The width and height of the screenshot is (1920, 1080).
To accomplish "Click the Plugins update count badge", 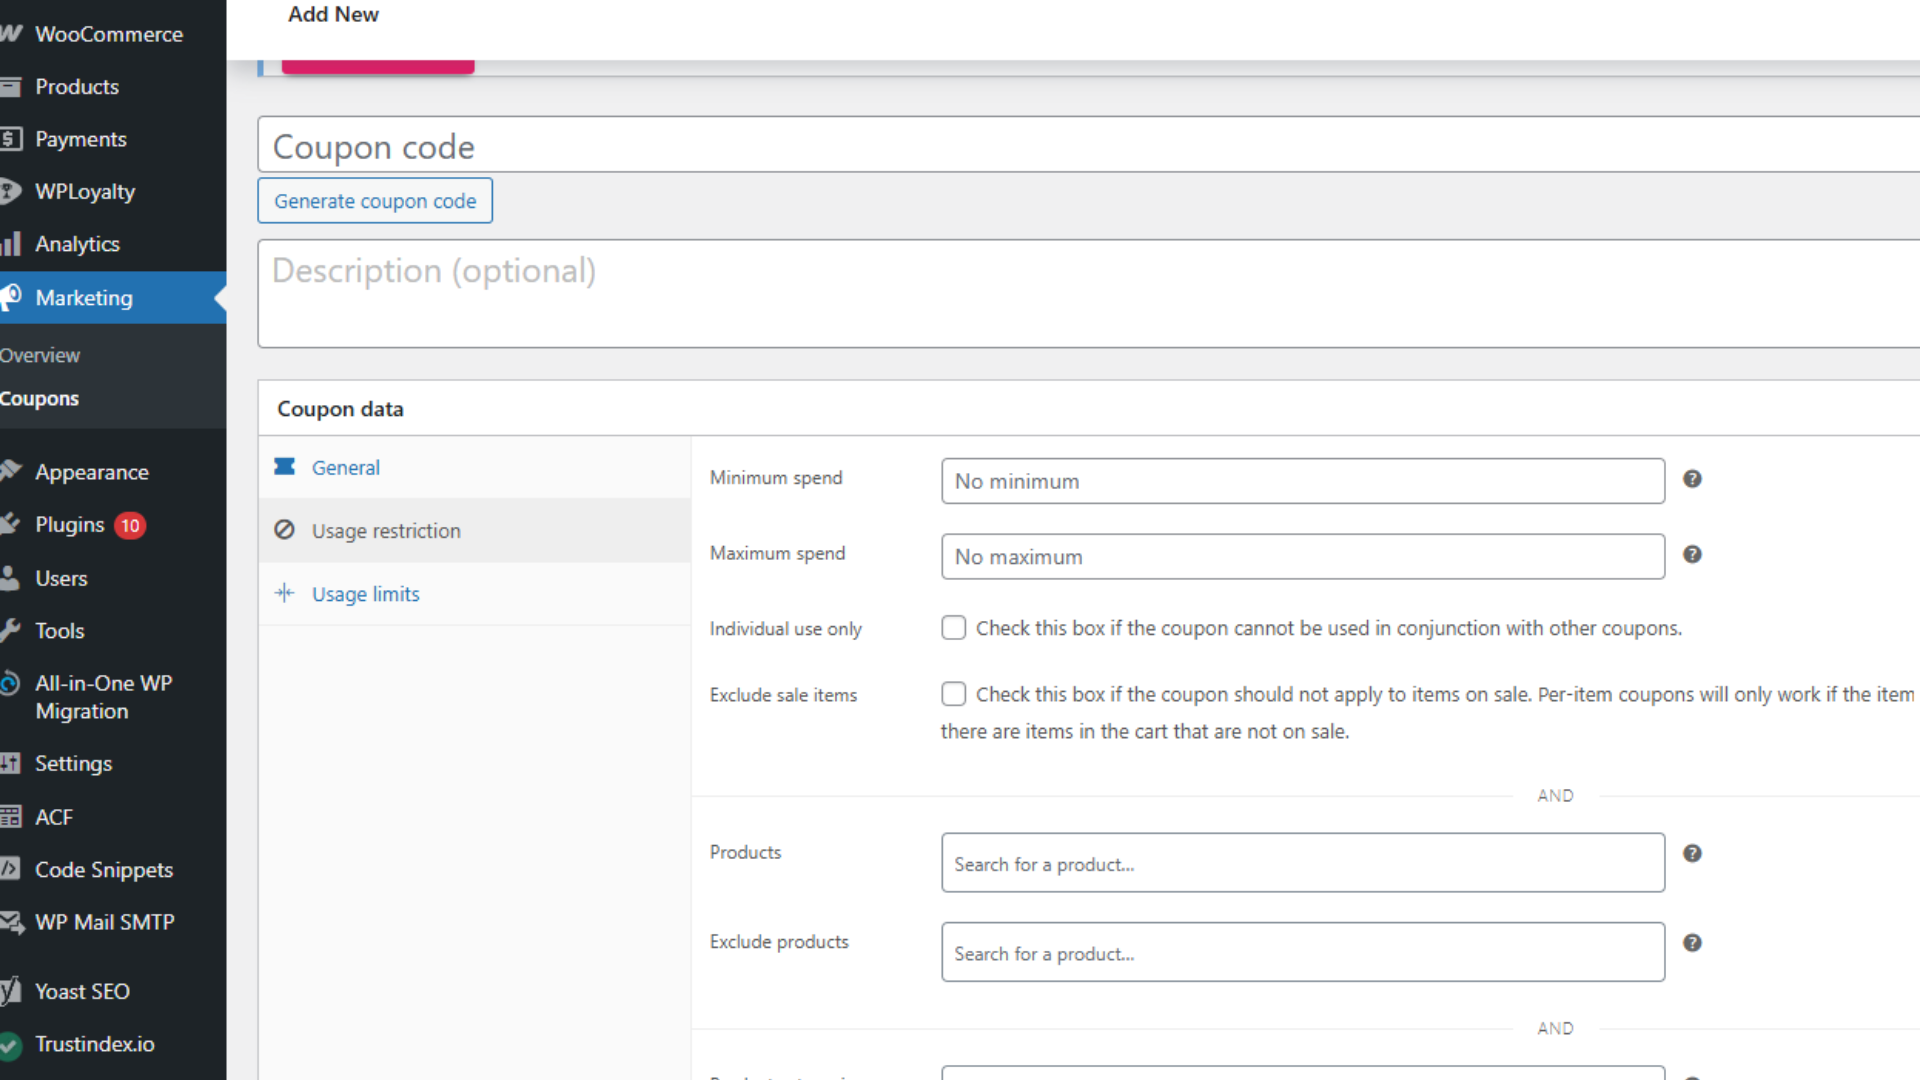I will click(x=130, y=526).
